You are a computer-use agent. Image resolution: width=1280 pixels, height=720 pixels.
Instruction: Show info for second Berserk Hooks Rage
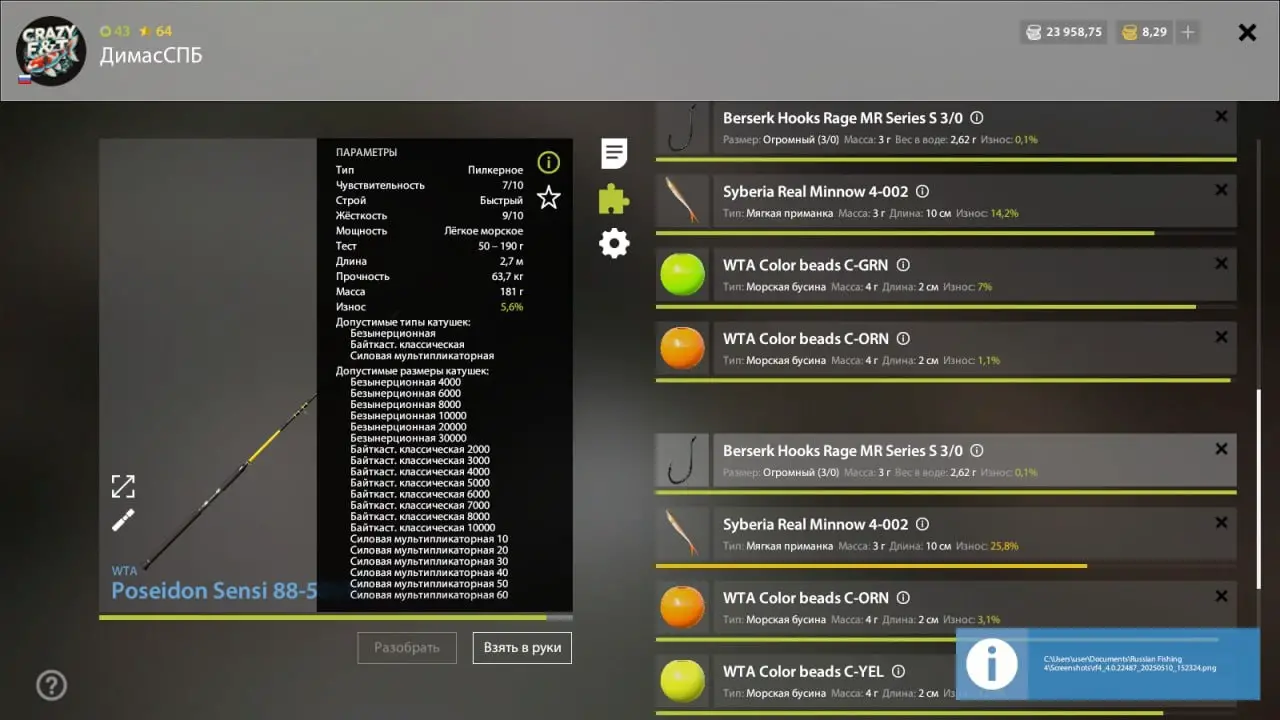point(977,451)
